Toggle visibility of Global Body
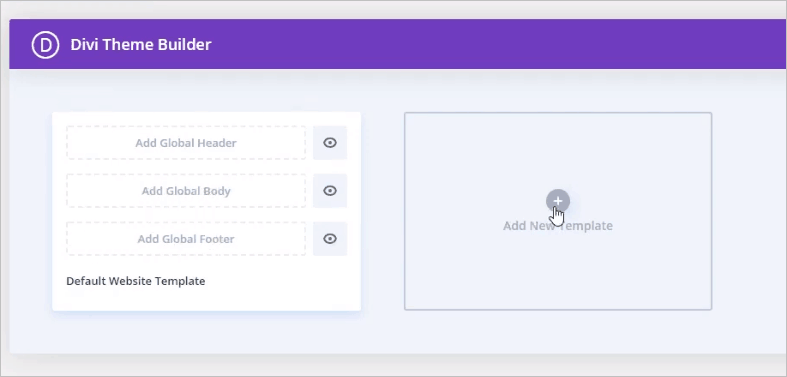The width and height of the screenshot is (787, 377). tap(330, 191)
